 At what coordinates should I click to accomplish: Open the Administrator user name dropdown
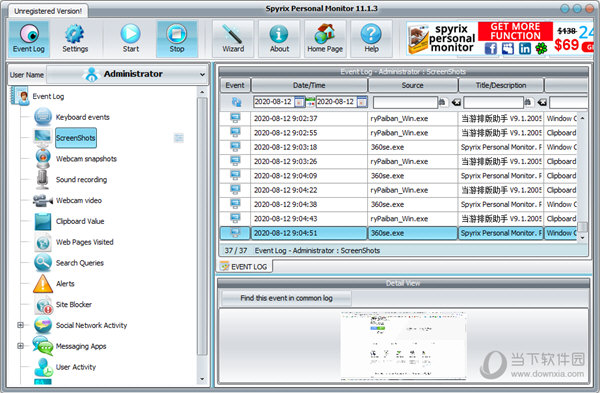(x=127, y=74)
